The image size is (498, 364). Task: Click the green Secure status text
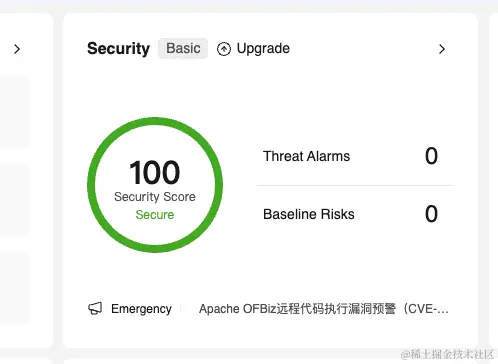pyautogui.click(x=155, y=215)
